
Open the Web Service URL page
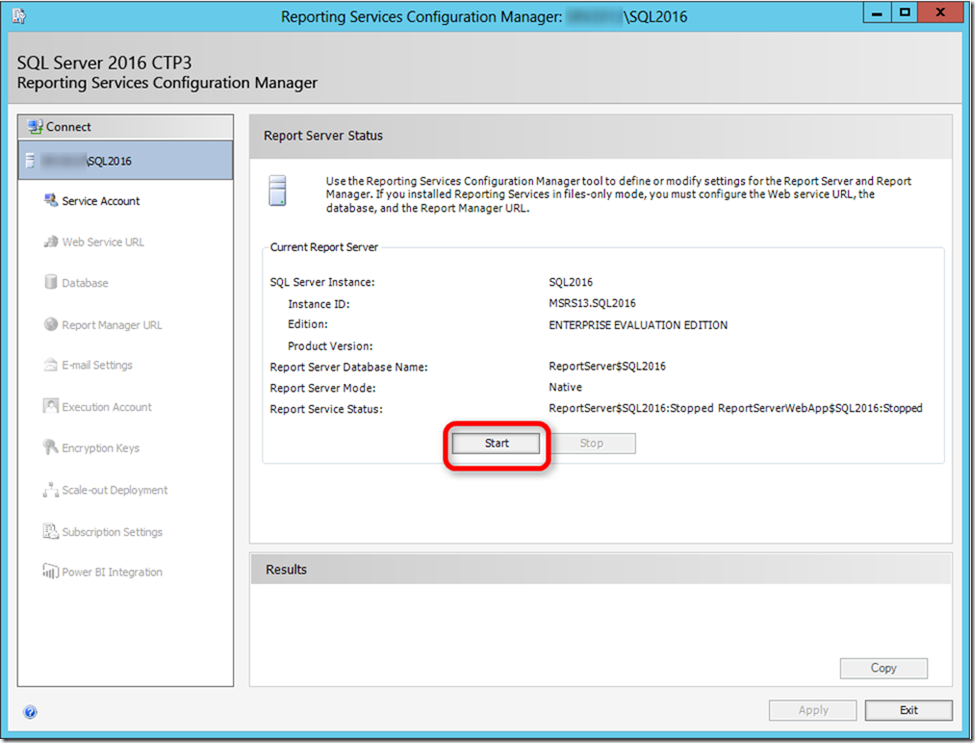click(103, 242)
